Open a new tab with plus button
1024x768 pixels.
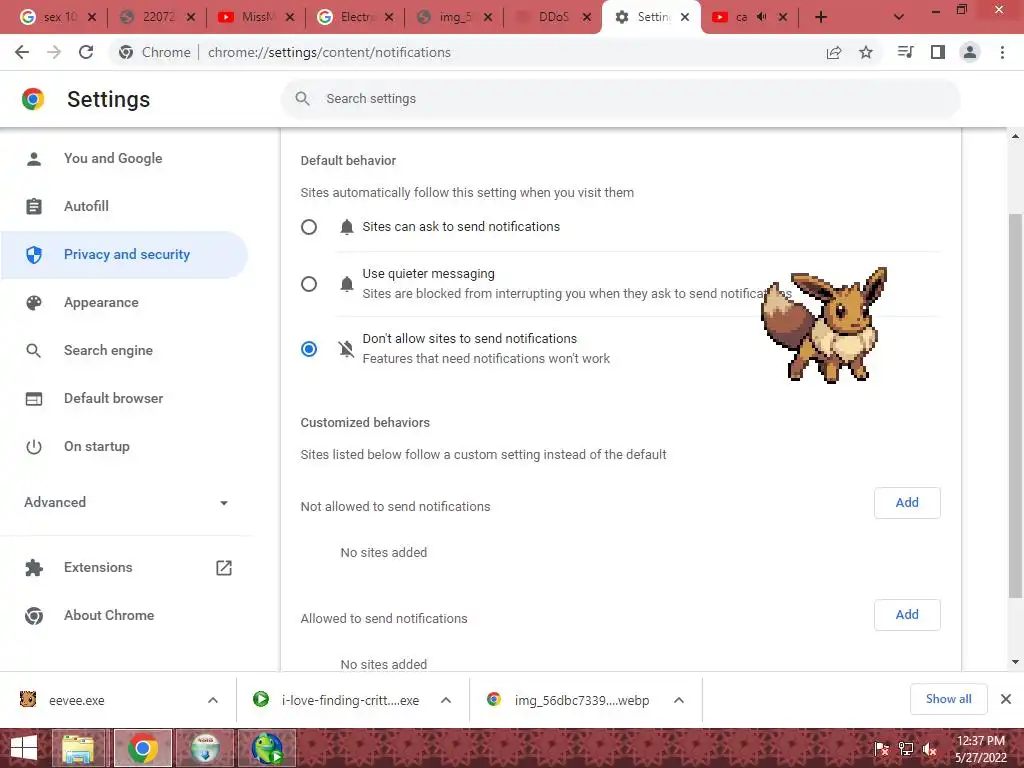(x=821, y=17)
